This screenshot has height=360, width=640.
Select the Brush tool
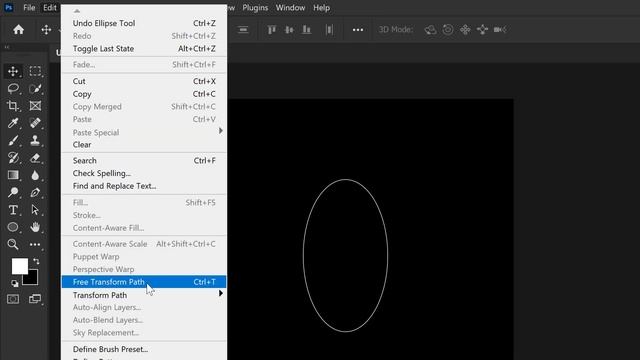[13, 141]
